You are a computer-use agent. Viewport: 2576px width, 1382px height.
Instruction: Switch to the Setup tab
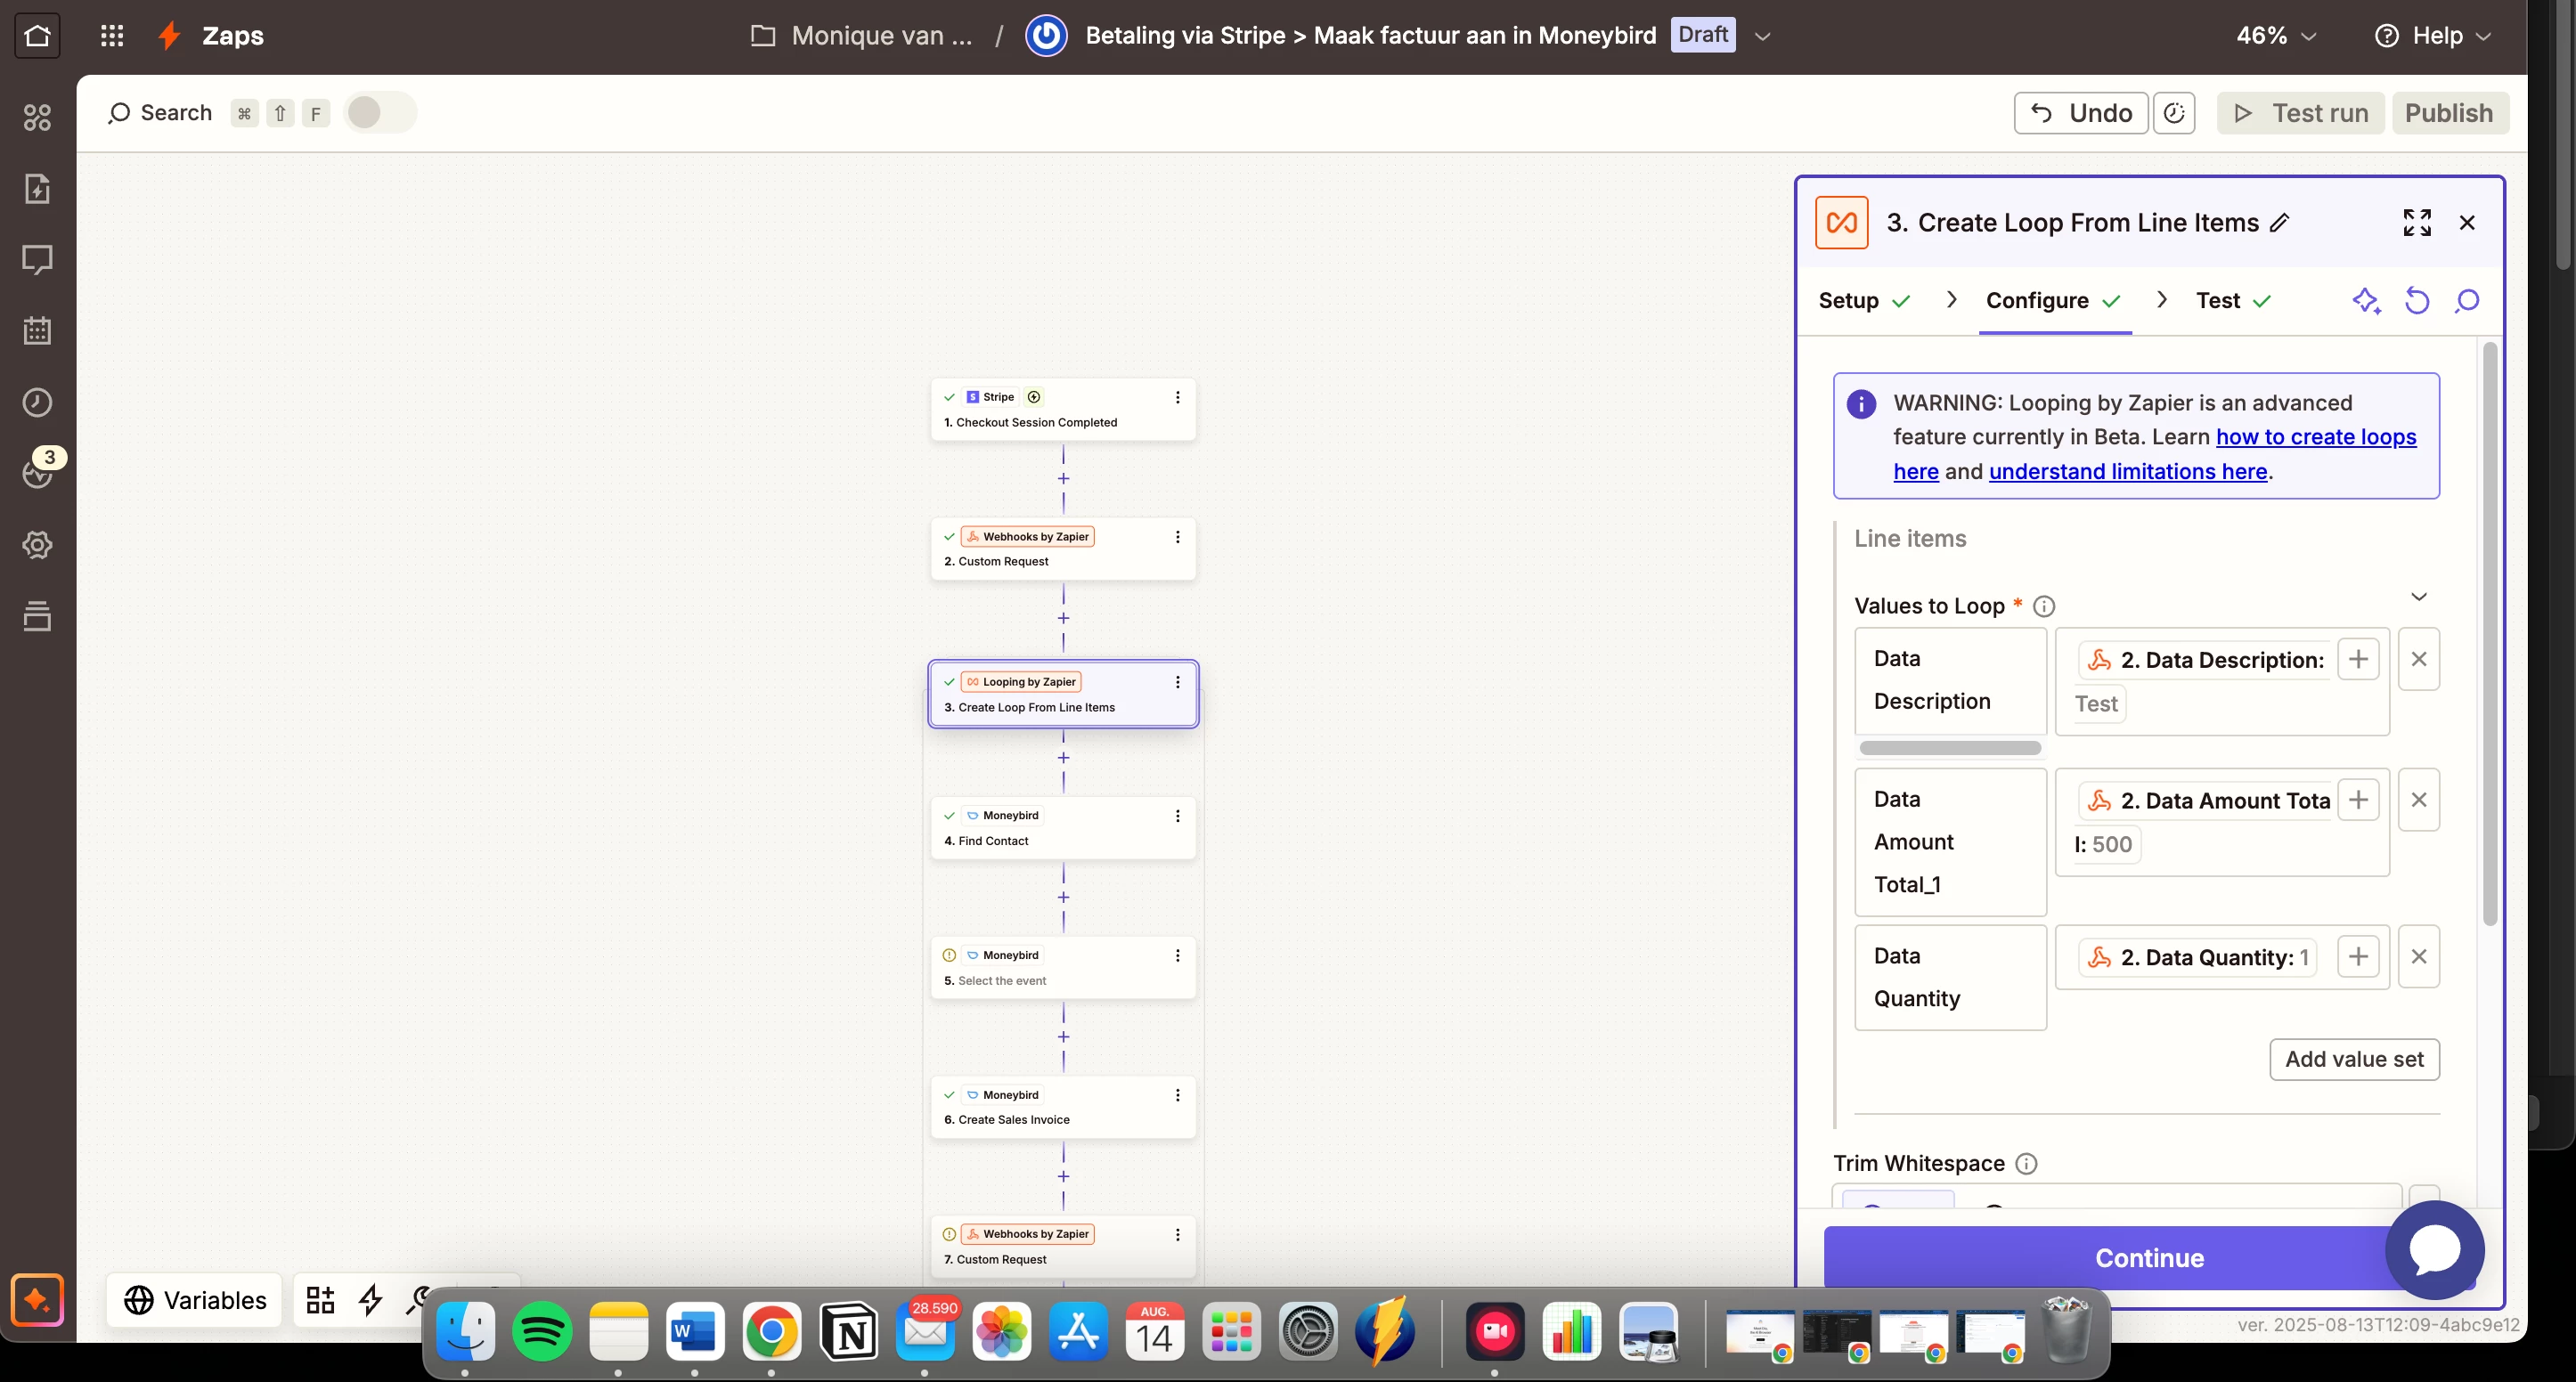point(1864,301)
